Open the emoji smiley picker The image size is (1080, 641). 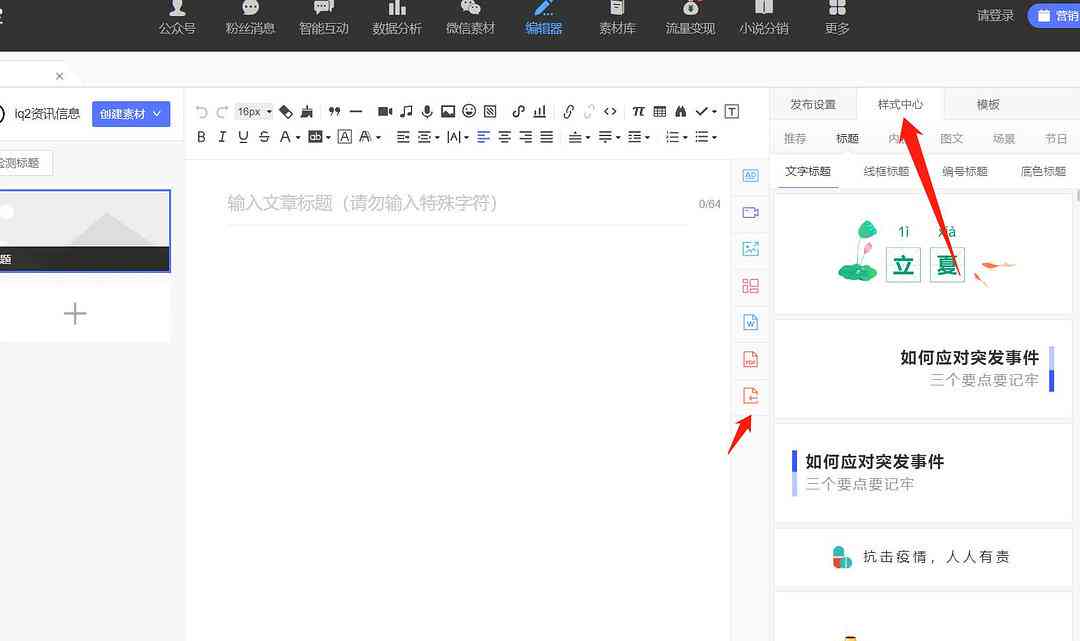(x=469, y=111)
